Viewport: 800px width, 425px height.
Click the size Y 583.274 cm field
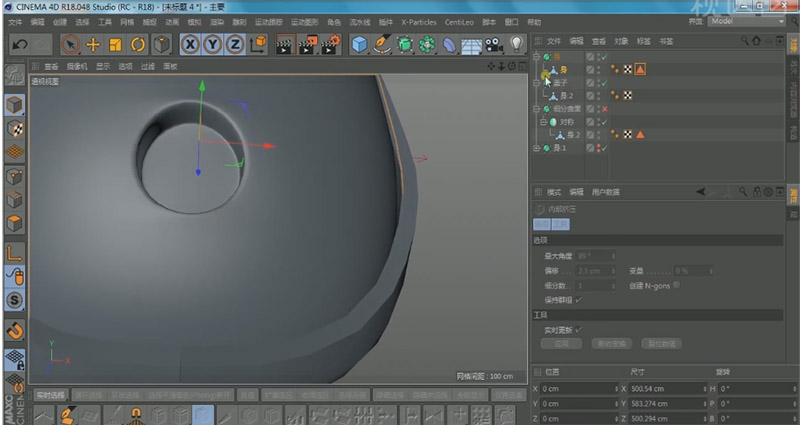click(667, 404)
